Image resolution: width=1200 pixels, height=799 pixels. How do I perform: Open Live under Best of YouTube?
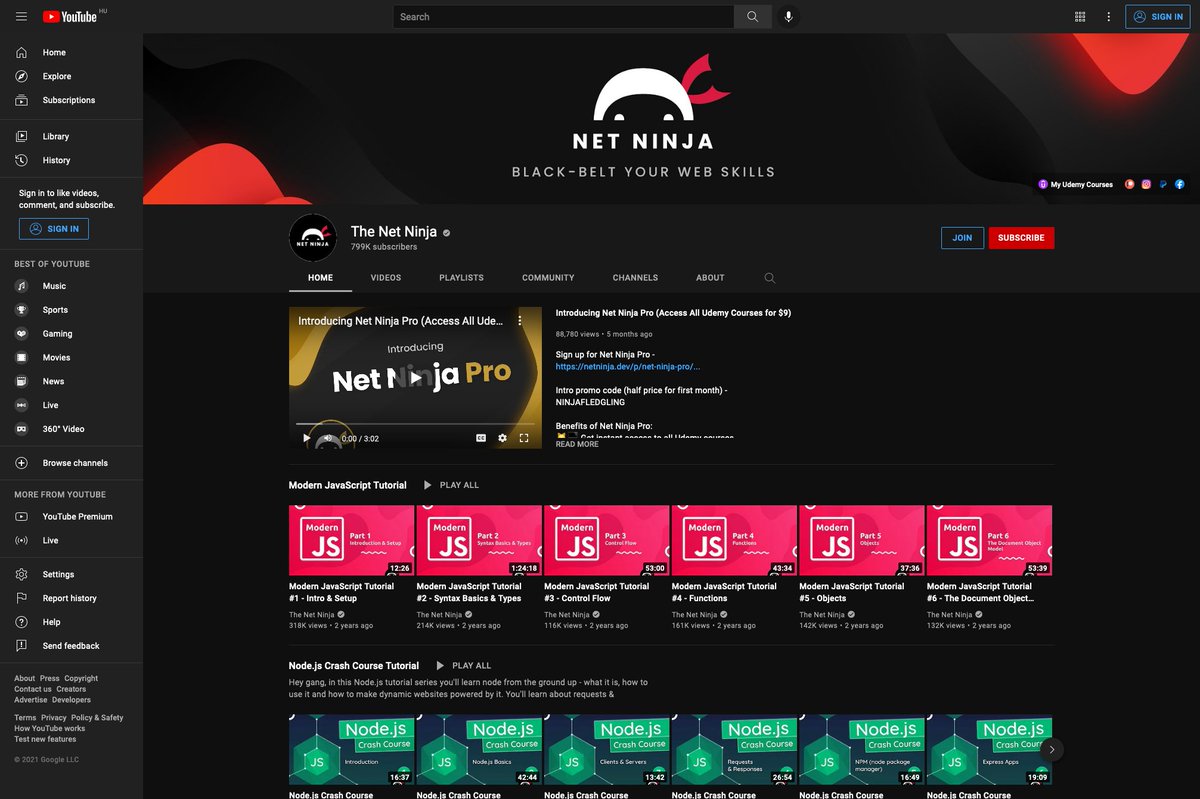[x=71, y=406]
